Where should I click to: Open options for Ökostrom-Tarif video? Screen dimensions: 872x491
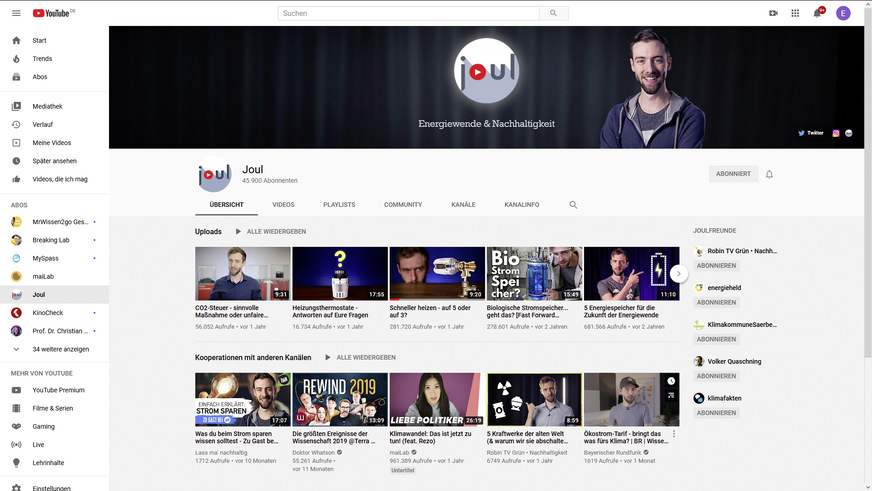coord(674,434)
